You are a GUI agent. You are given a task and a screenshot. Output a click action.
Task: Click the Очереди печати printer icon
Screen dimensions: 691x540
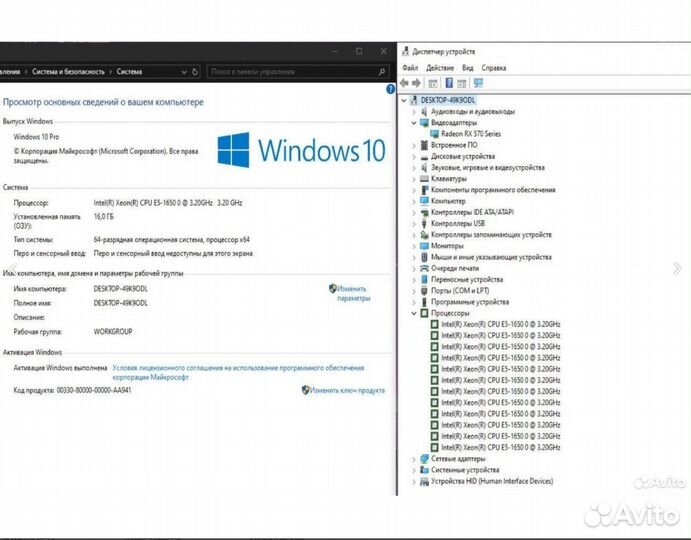coord(424,268)
